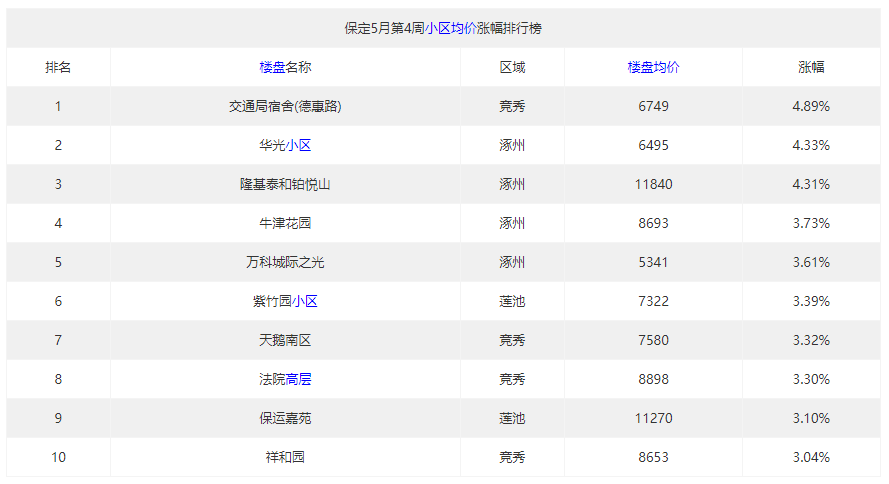Image resolution: width=889 pixels, height=484 pixels.
Task: Click the 小区均价 link in the table title
Action: click(450, 29)
